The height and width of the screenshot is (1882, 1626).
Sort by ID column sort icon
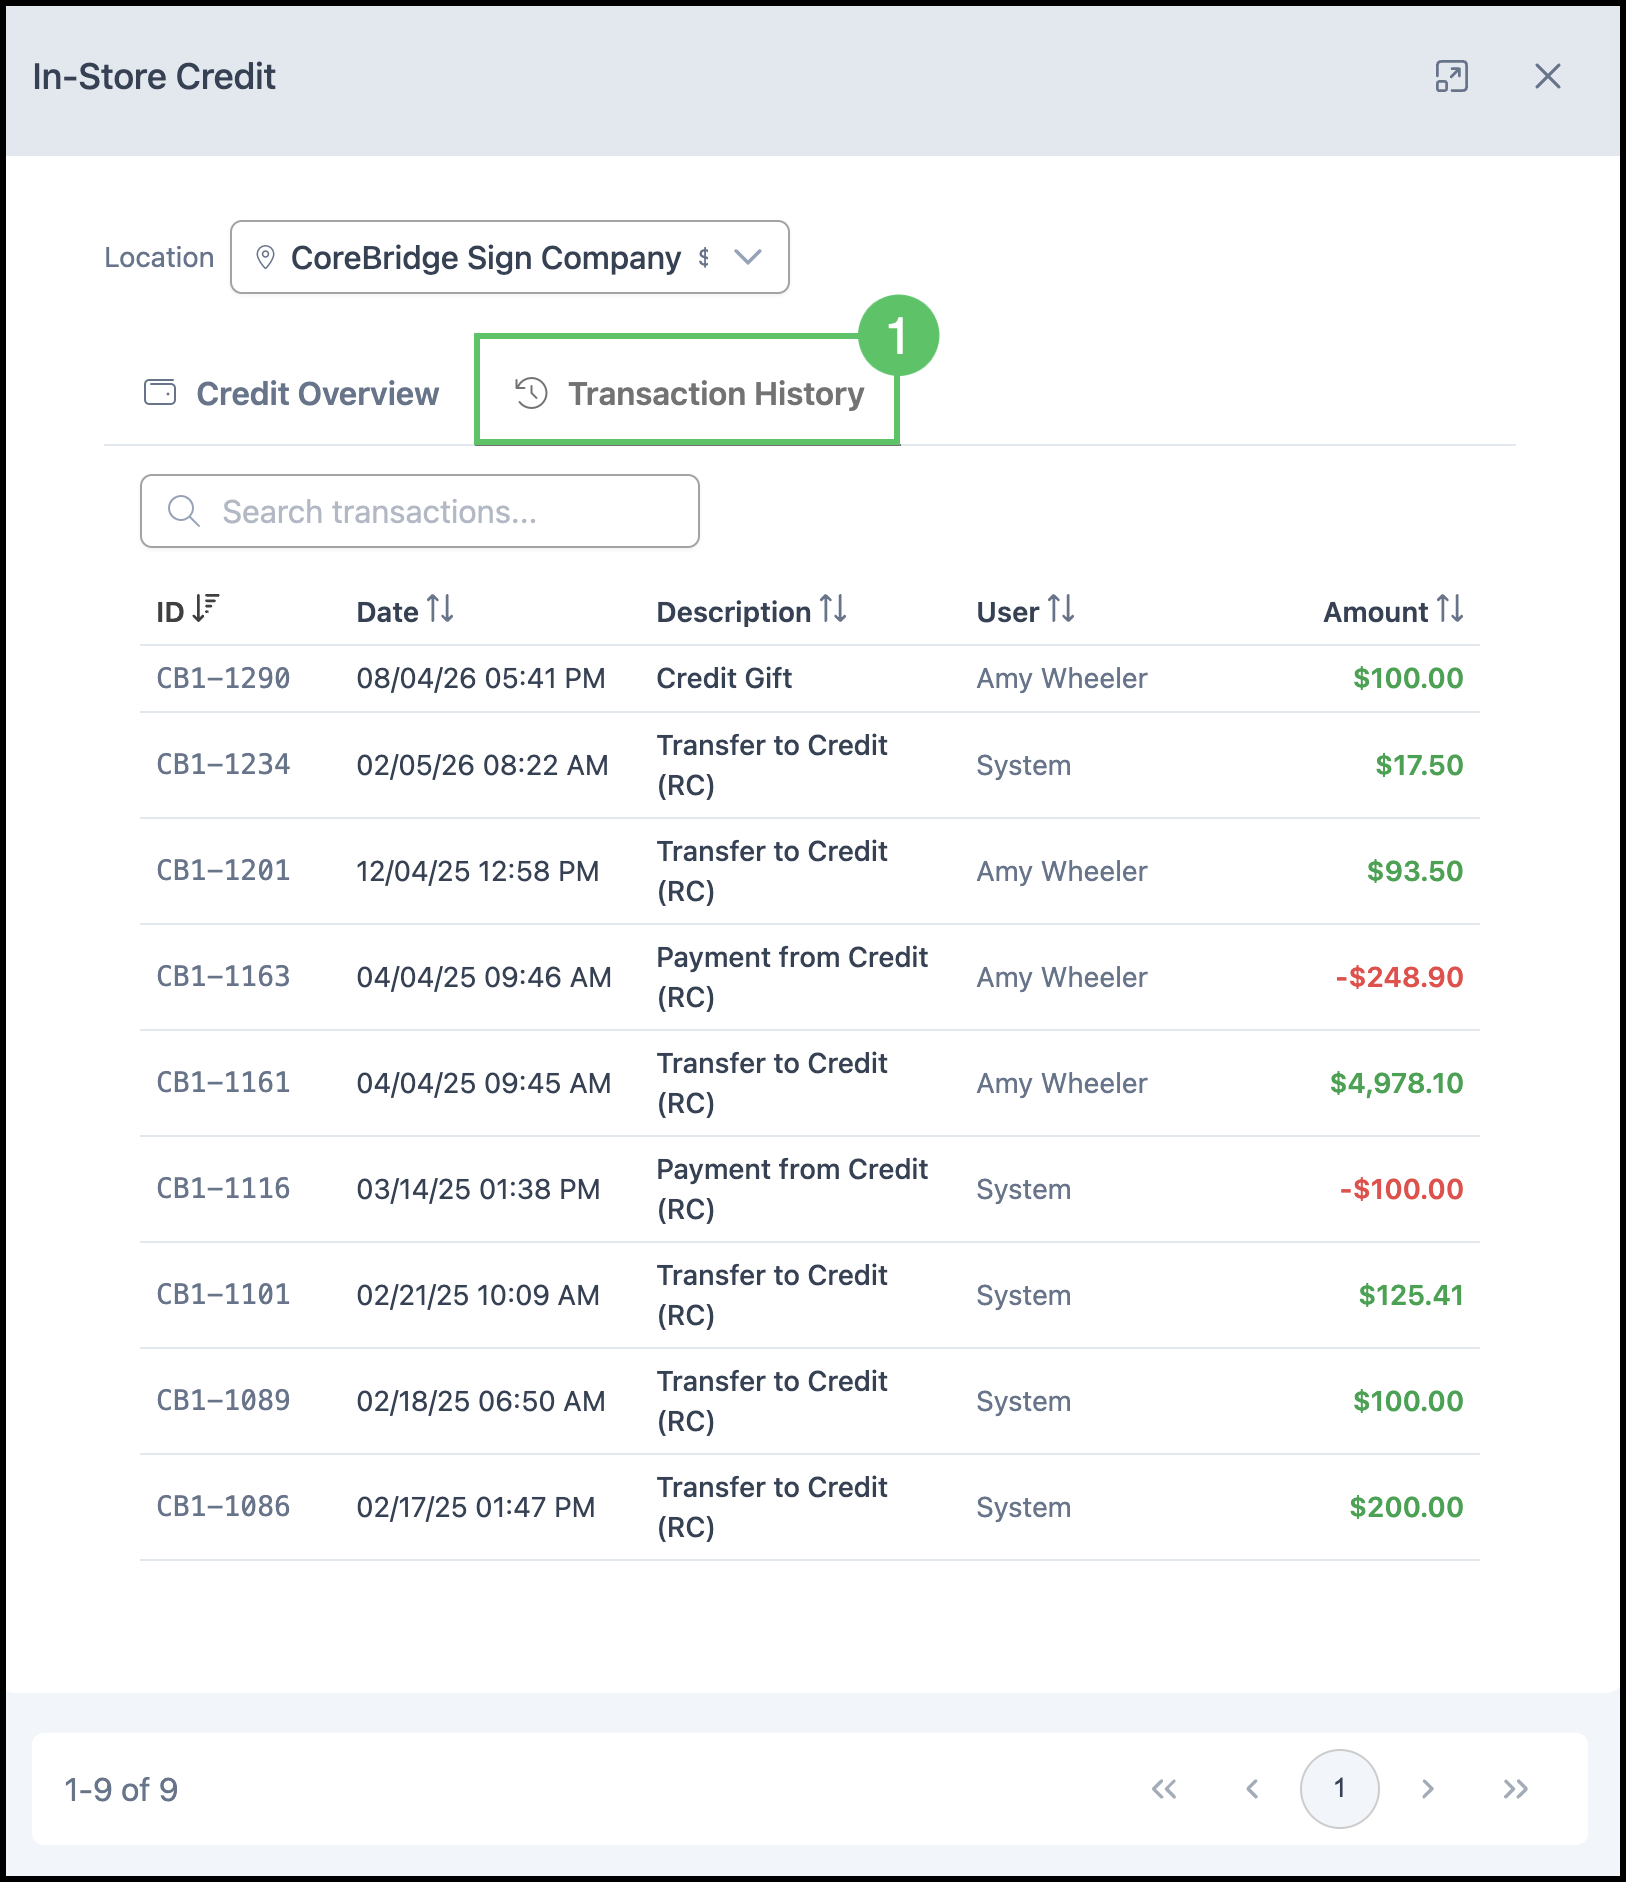point(206,608)
